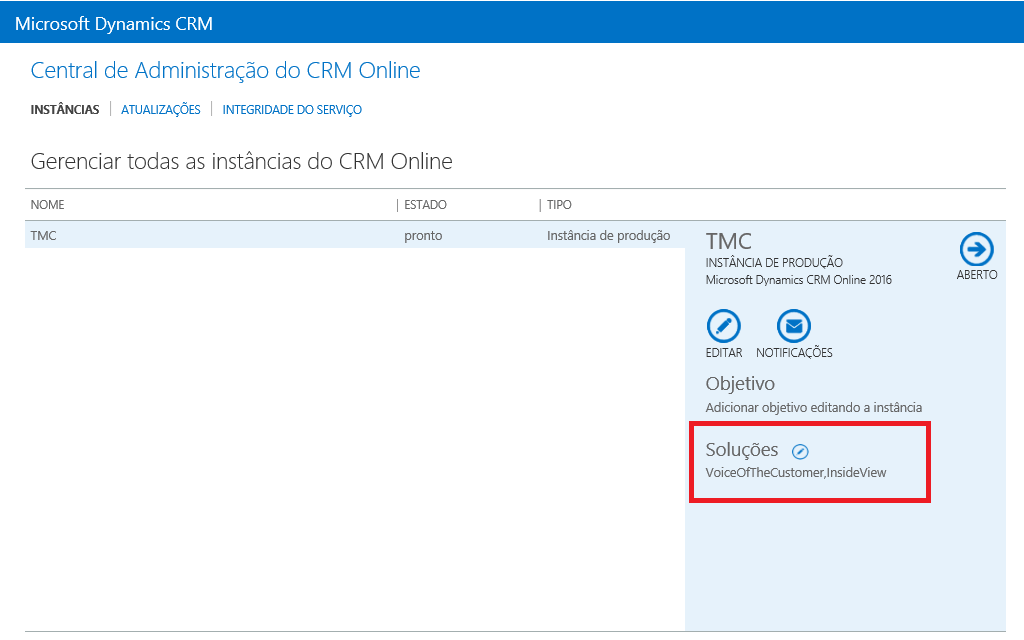The height and width of the screenshot is (640, 1024).
Task: Click the Microsoft Dynamics CRM header title
Action: point(114,22)
